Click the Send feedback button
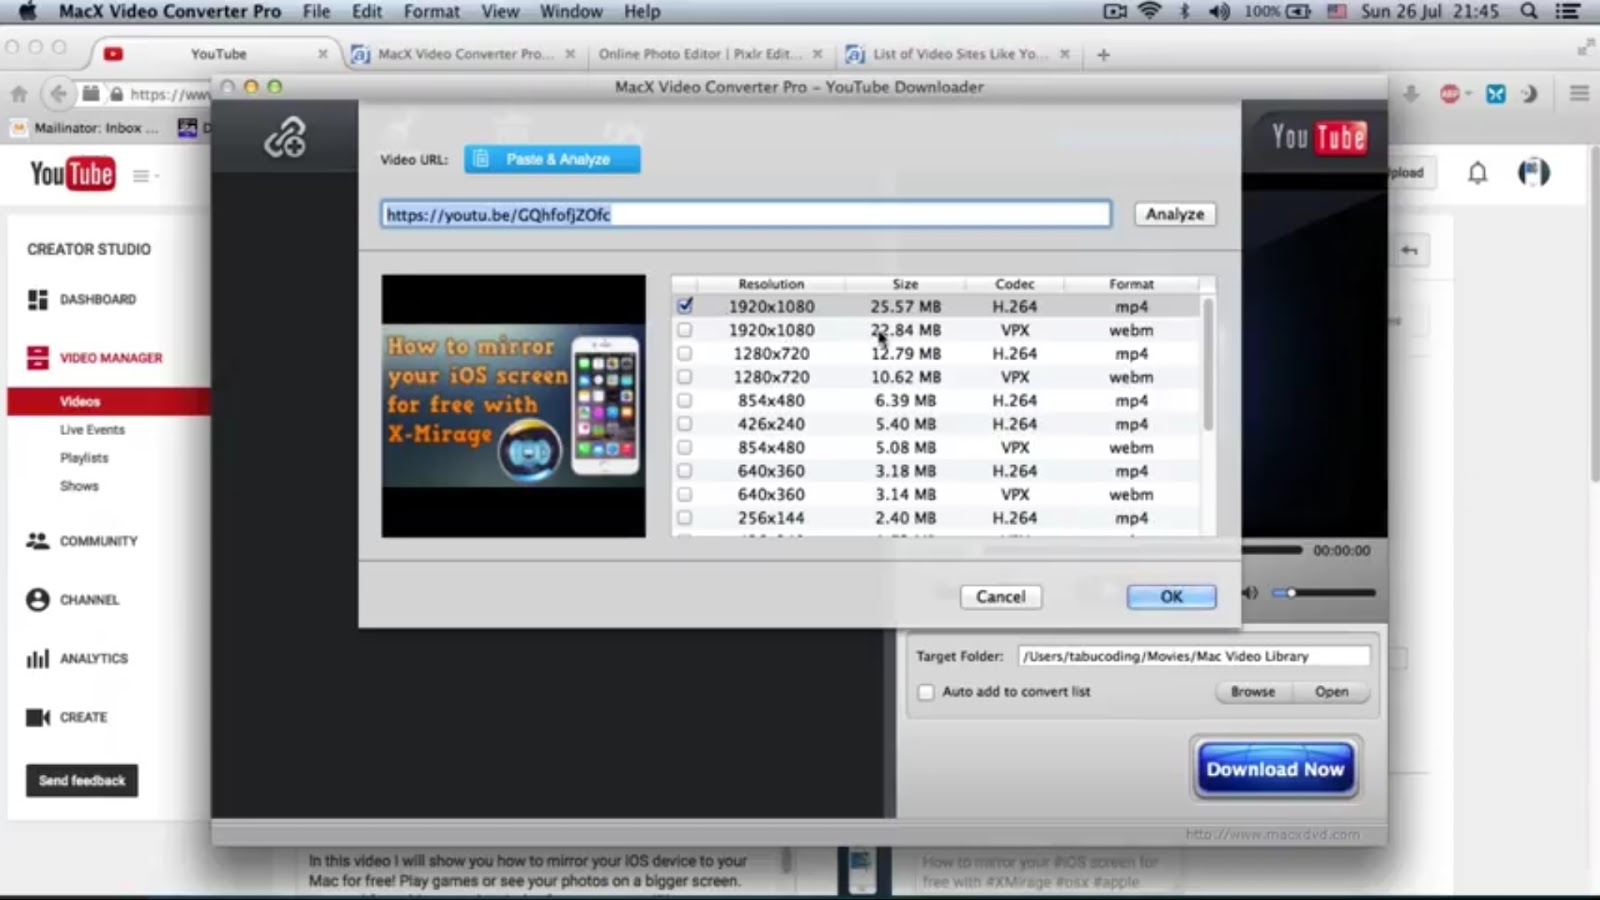The image size is (1600, 900). [82, 781]
